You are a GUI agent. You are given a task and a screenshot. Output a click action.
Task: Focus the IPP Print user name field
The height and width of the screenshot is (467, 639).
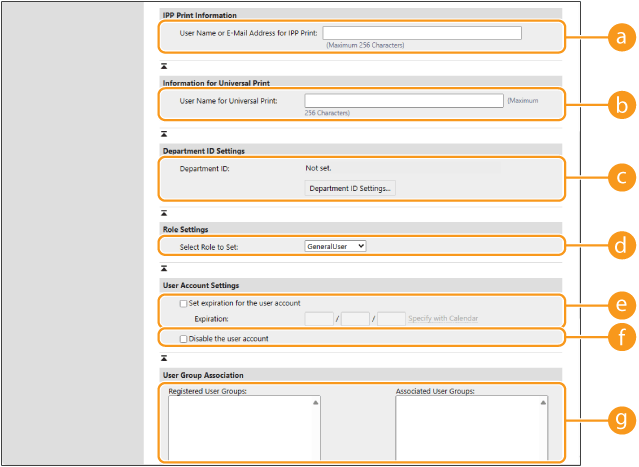[x=421, y=33]
